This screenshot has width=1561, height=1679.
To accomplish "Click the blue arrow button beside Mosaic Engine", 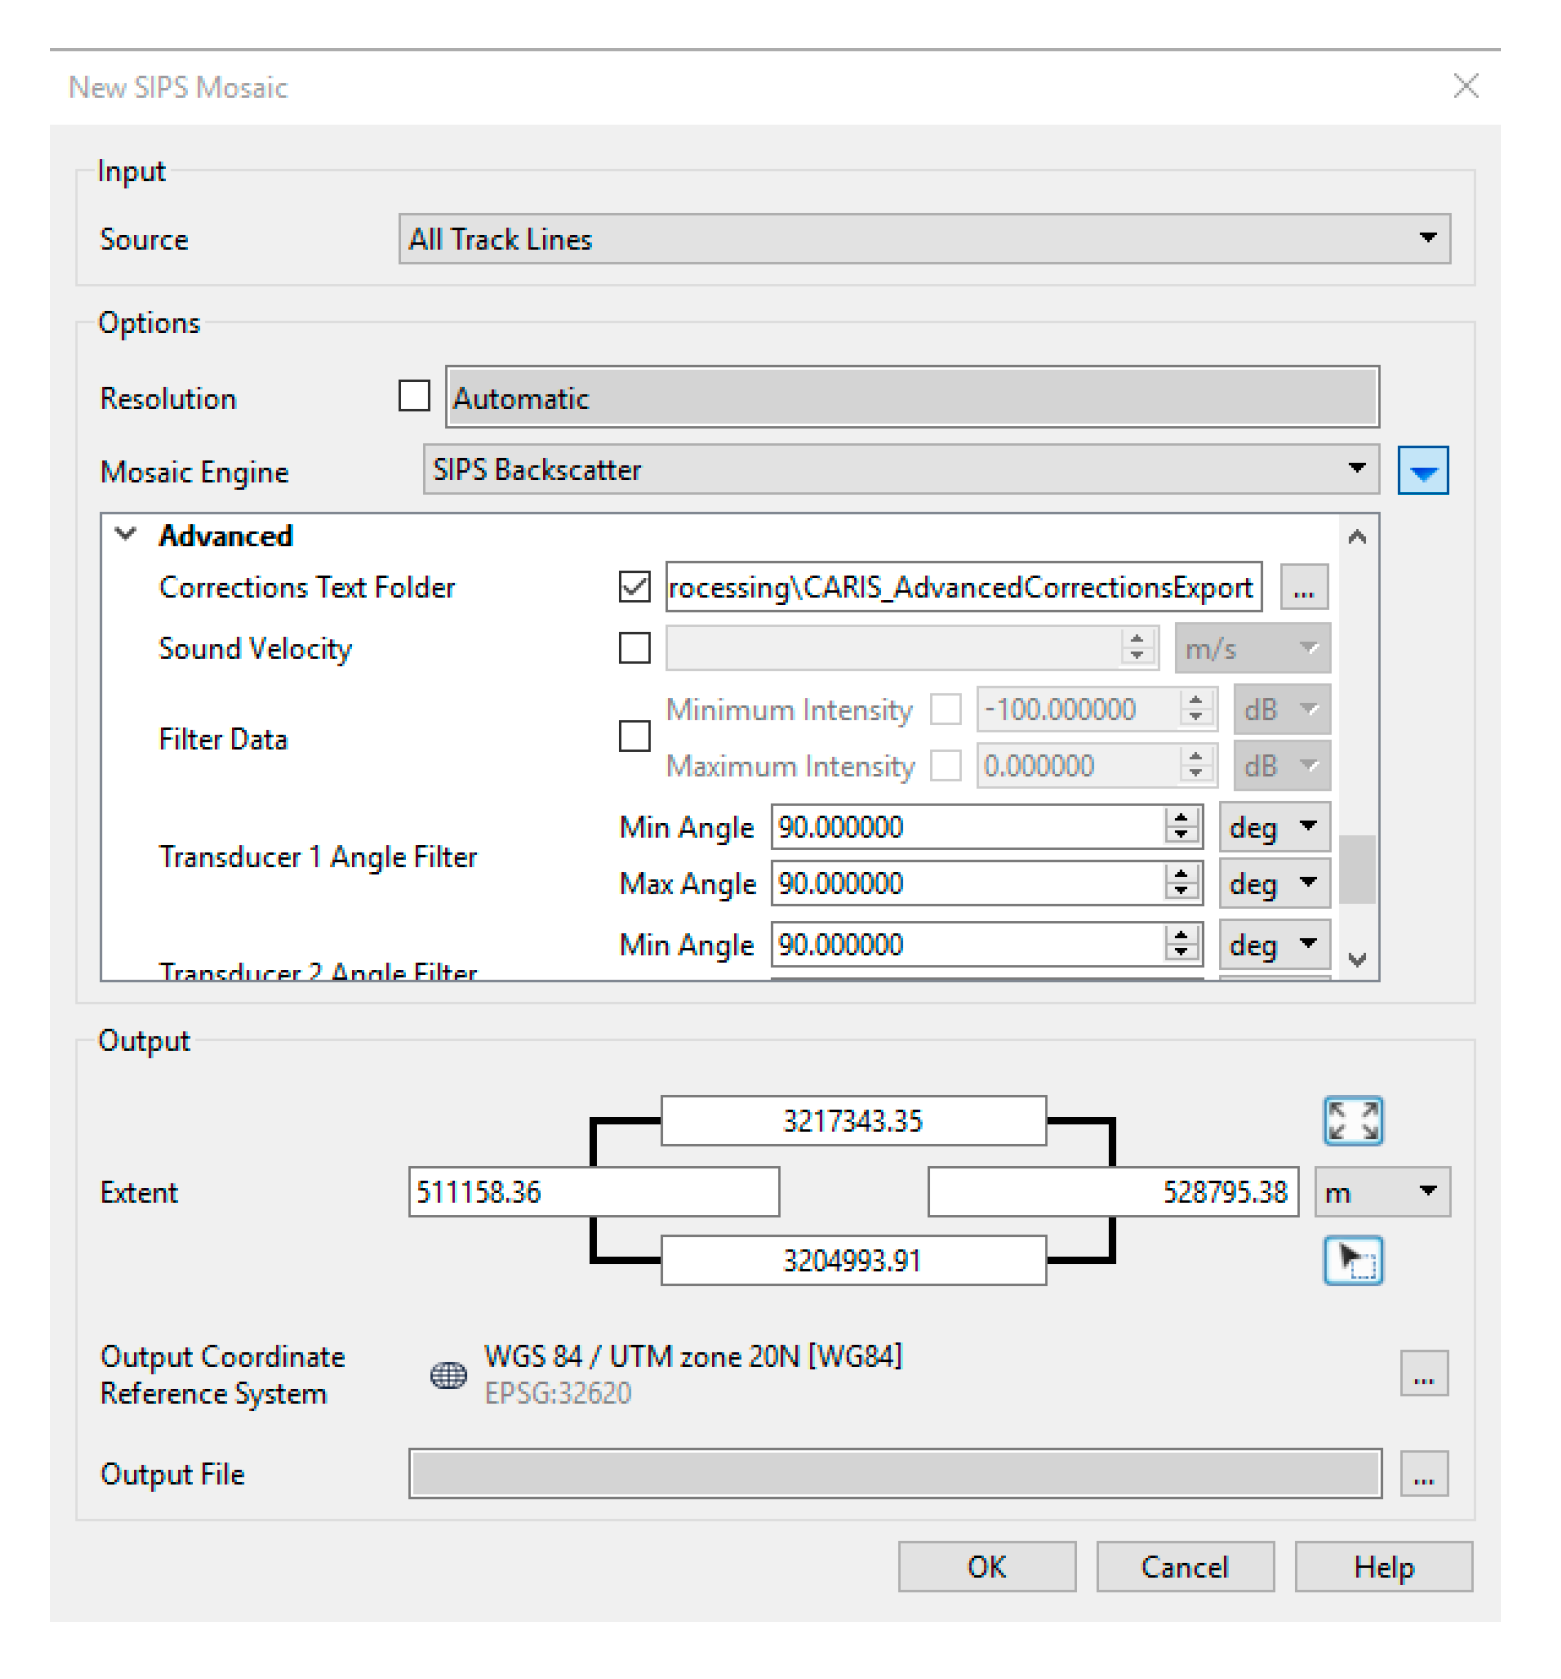I will [x=1422, y=471].
